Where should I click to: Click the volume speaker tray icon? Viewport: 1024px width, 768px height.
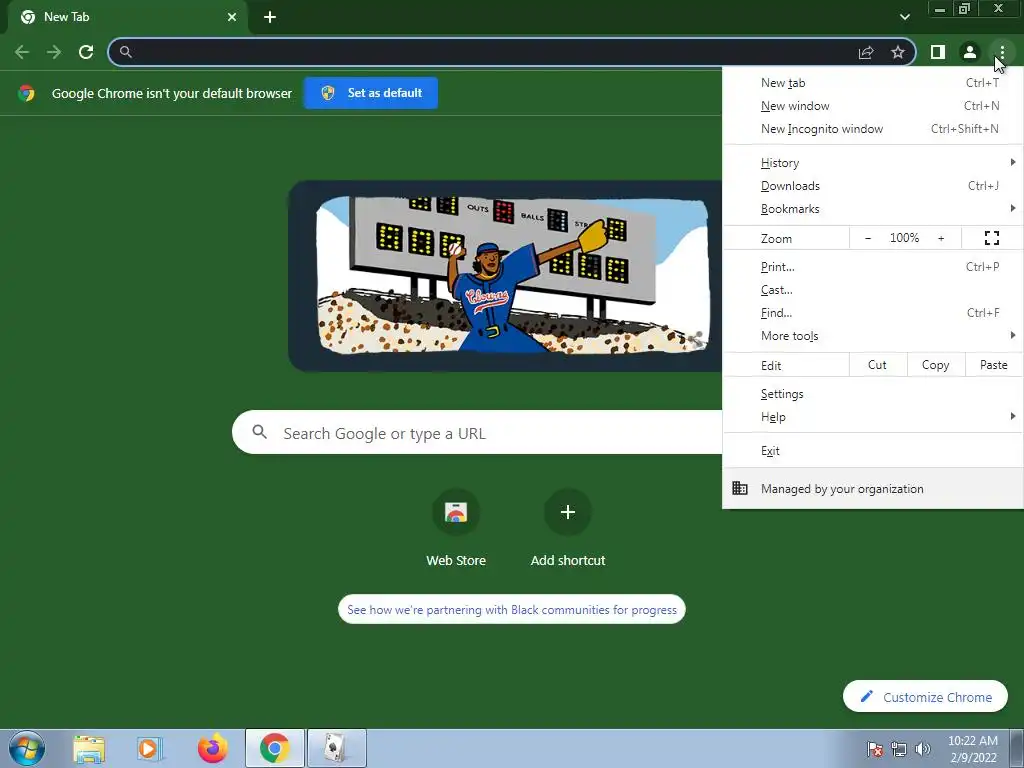point(923,749)
